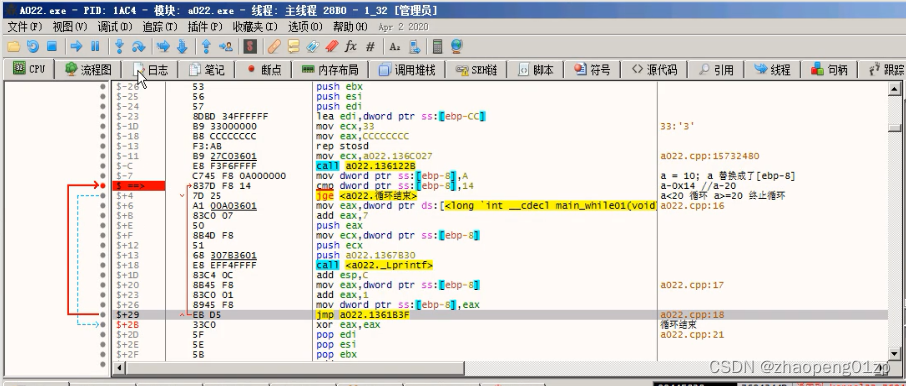Select the 'lea edi,dword ptr ss:[ebp-CC]' instruction
Screen dimensions: 906x386
point(401,117)
